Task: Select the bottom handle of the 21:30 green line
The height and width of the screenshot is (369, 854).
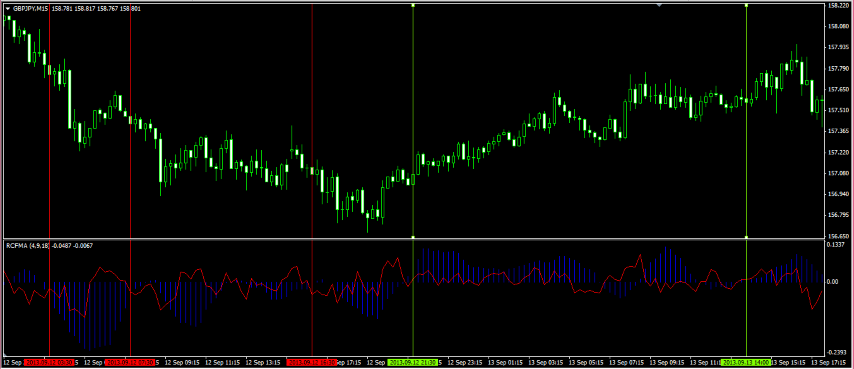Action: [413, 237]
